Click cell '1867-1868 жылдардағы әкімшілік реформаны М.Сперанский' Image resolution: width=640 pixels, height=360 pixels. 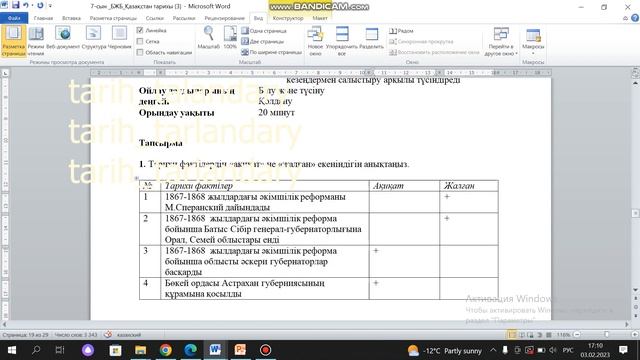pyautogui.click(x=264, y=202)
